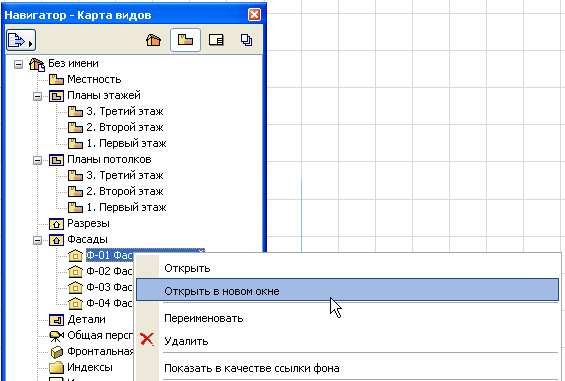The image size is (565, 381).
Task: Select Ф-01 elevation view icon
Action: (x=75, y=256)
